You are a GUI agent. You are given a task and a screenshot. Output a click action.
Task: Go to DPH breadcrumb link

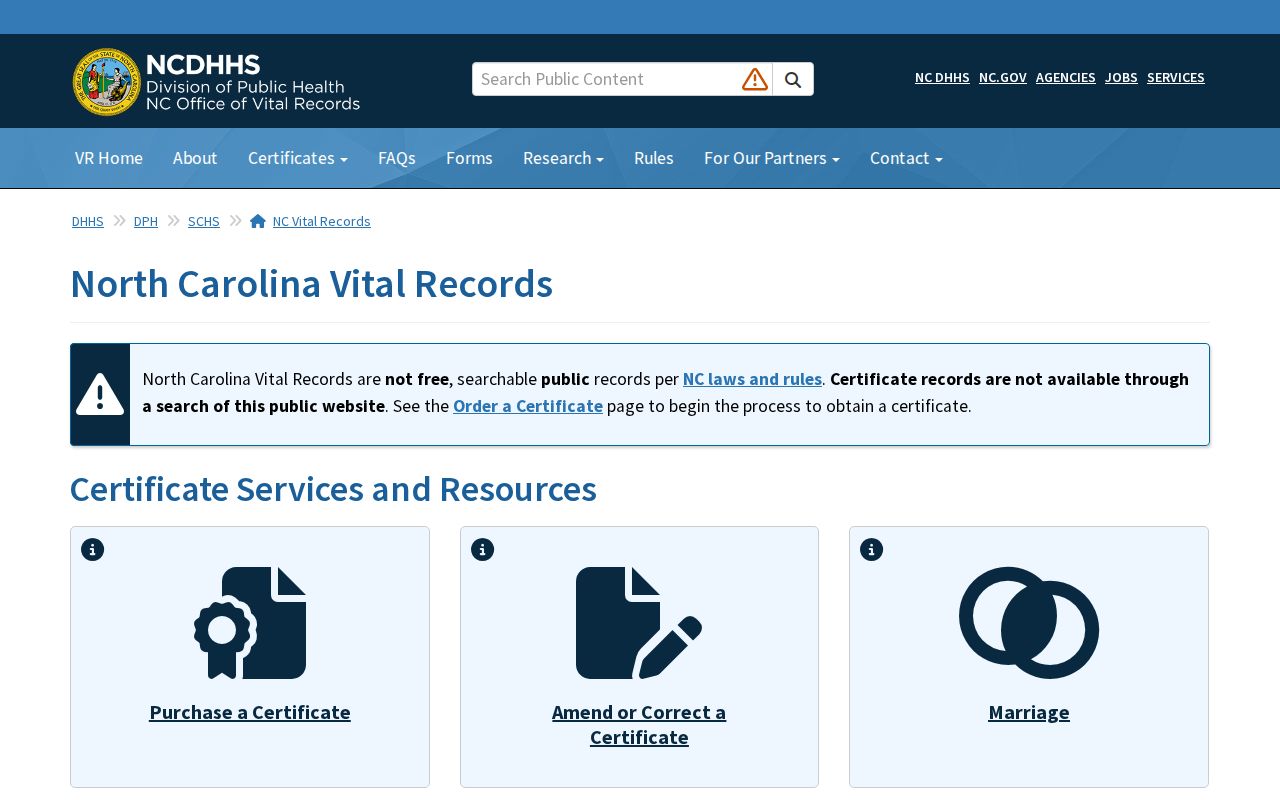(x=146, y=222)
